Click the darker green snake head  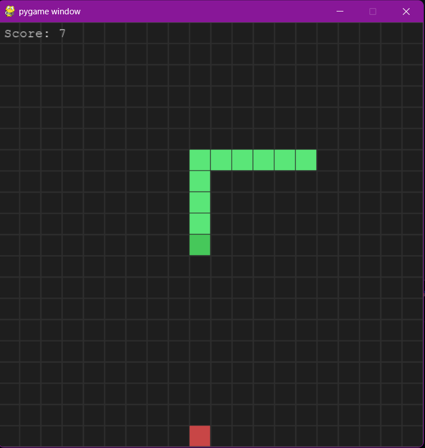point(200,245)
